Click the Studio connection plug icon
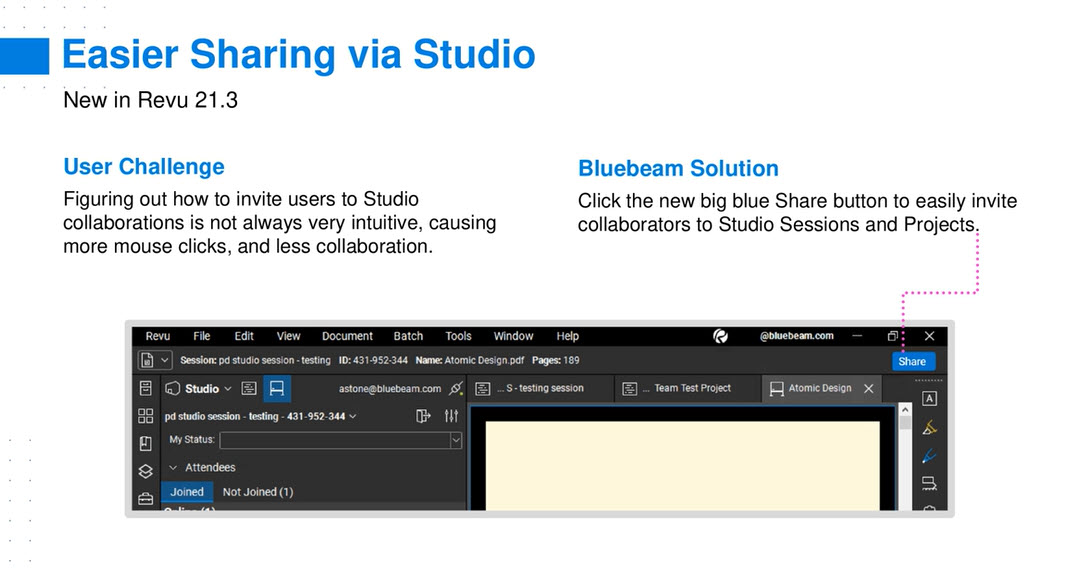The height and width of the screenshot is (570, 1088). click(455, 388)
